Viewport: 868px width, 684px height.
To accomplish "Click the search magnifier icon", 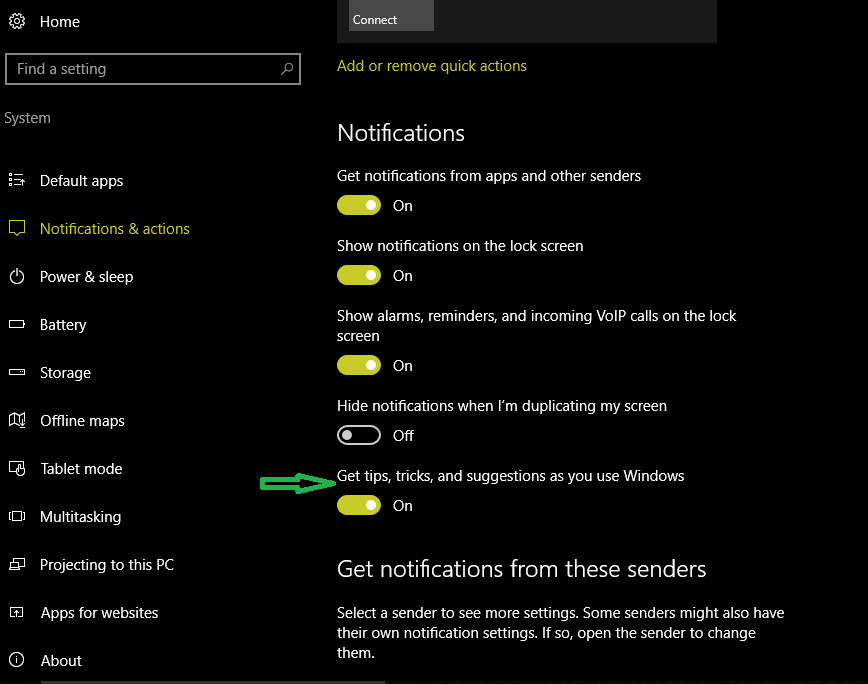I will (287, 69).
